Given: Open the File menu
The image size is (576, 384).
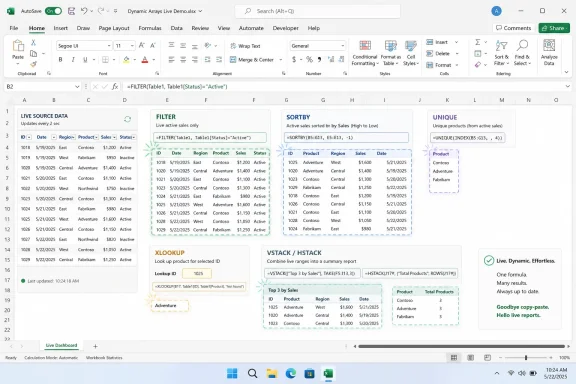Looking at the screenshot, I should (x=14, y=28).
